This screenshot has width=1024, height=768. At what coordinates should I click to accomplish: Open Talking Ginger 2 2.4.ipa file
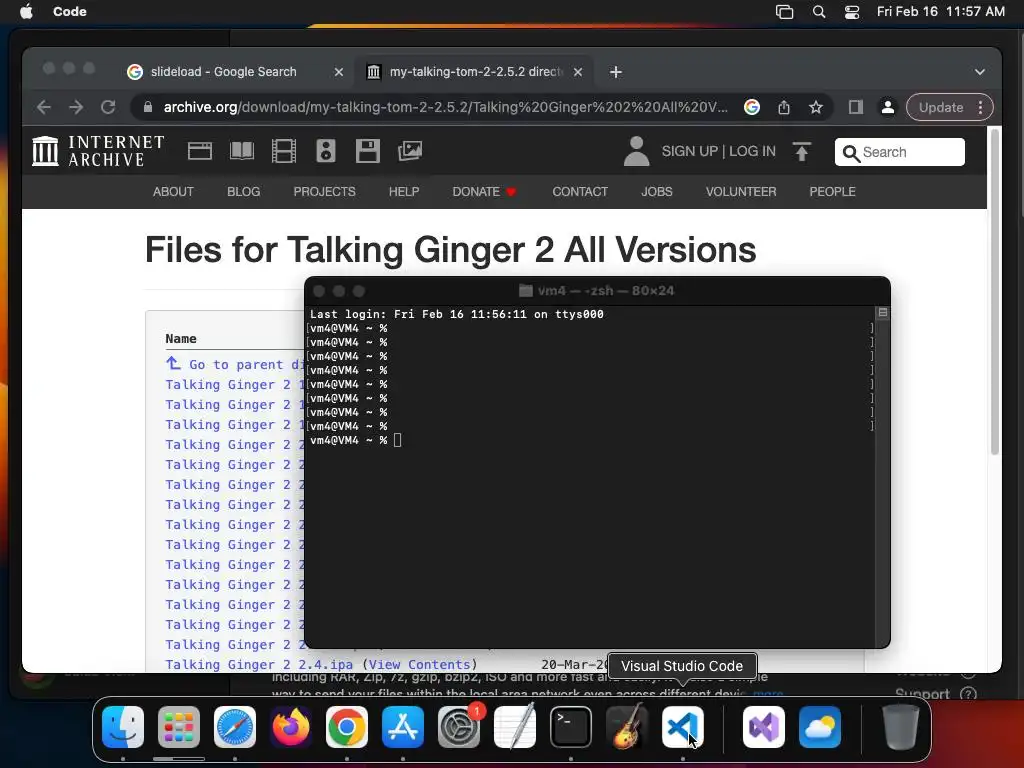pos(259,664)
